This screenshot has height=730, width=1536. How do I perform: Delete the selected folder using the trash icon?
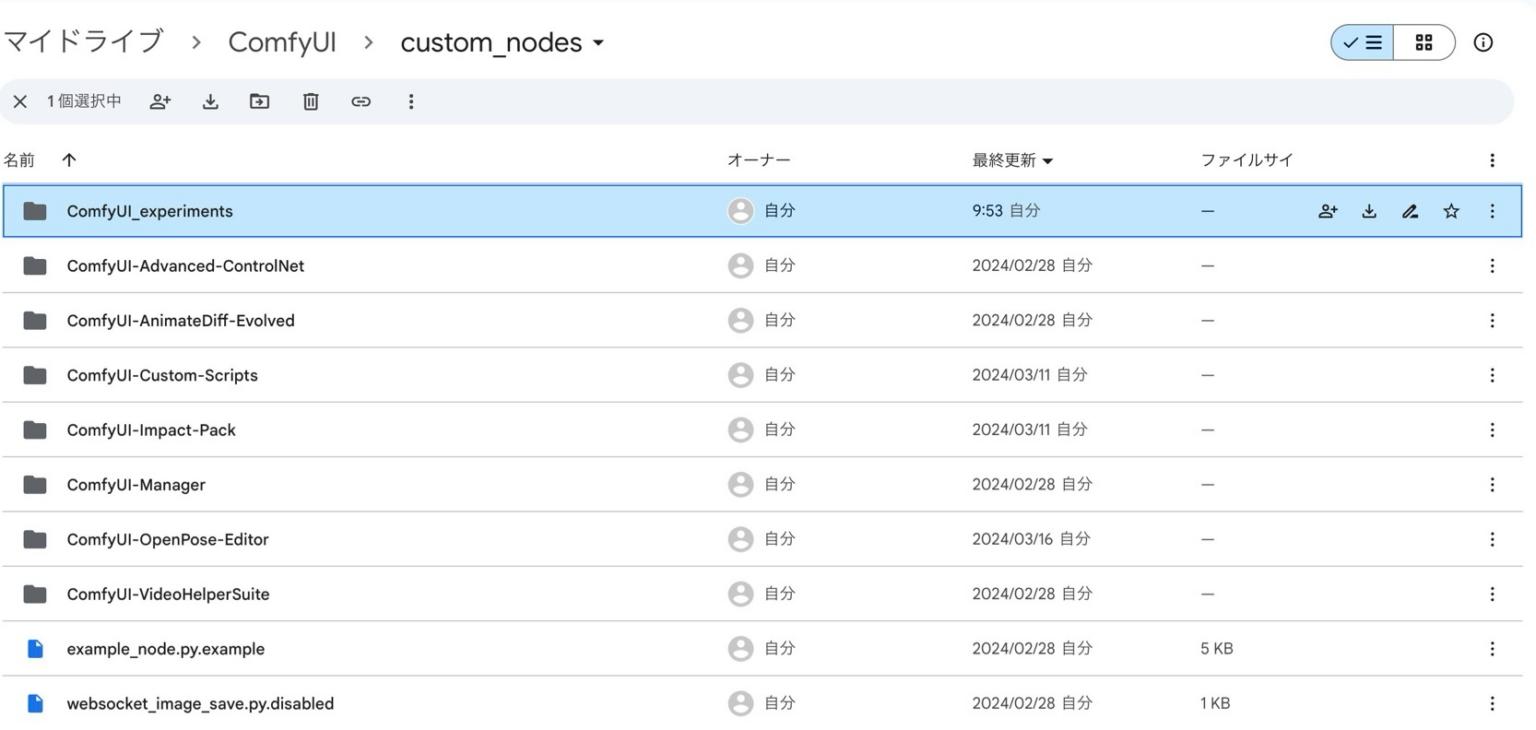coord(310,101)
